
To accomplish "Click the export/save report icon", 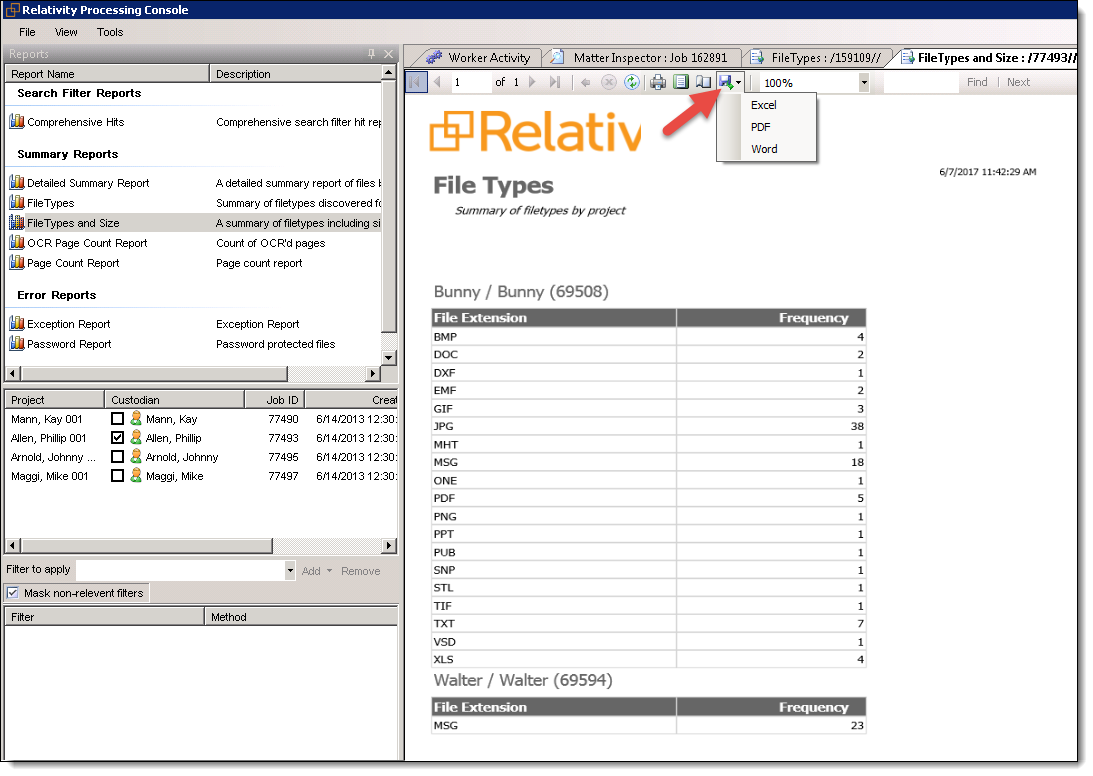I will [726, 81].
